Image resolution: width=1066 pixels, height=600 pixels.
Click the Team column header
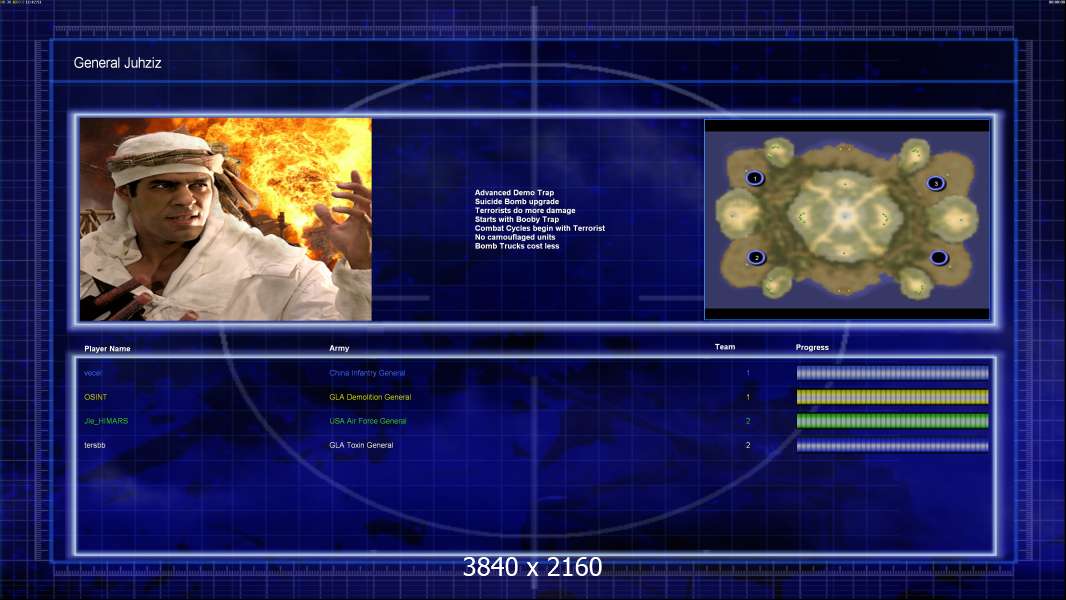click(x=725, y=347)
